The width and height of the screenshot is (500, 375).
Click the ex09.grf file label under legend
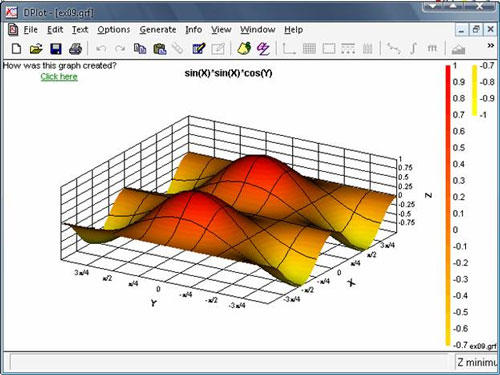(x=483, y=346)
